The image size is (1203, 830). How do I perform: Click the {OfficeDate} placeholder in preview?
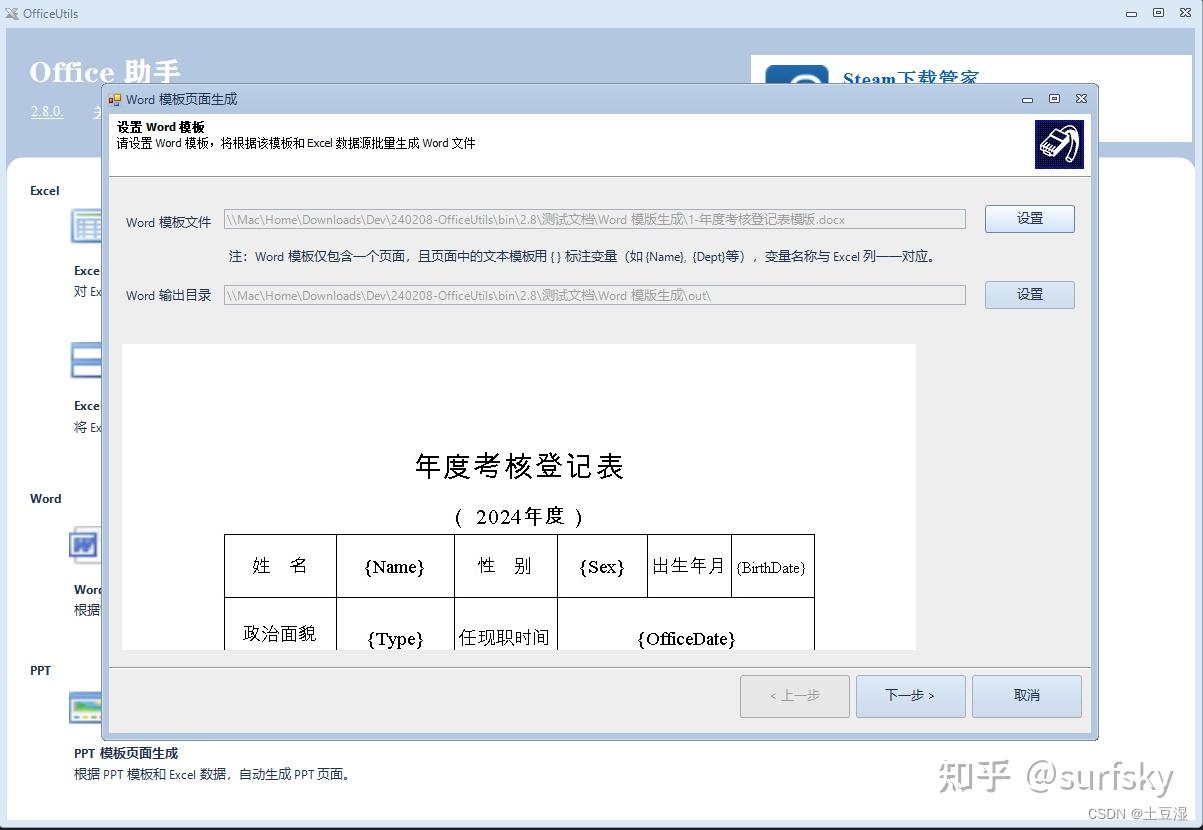tap(686, 638)
